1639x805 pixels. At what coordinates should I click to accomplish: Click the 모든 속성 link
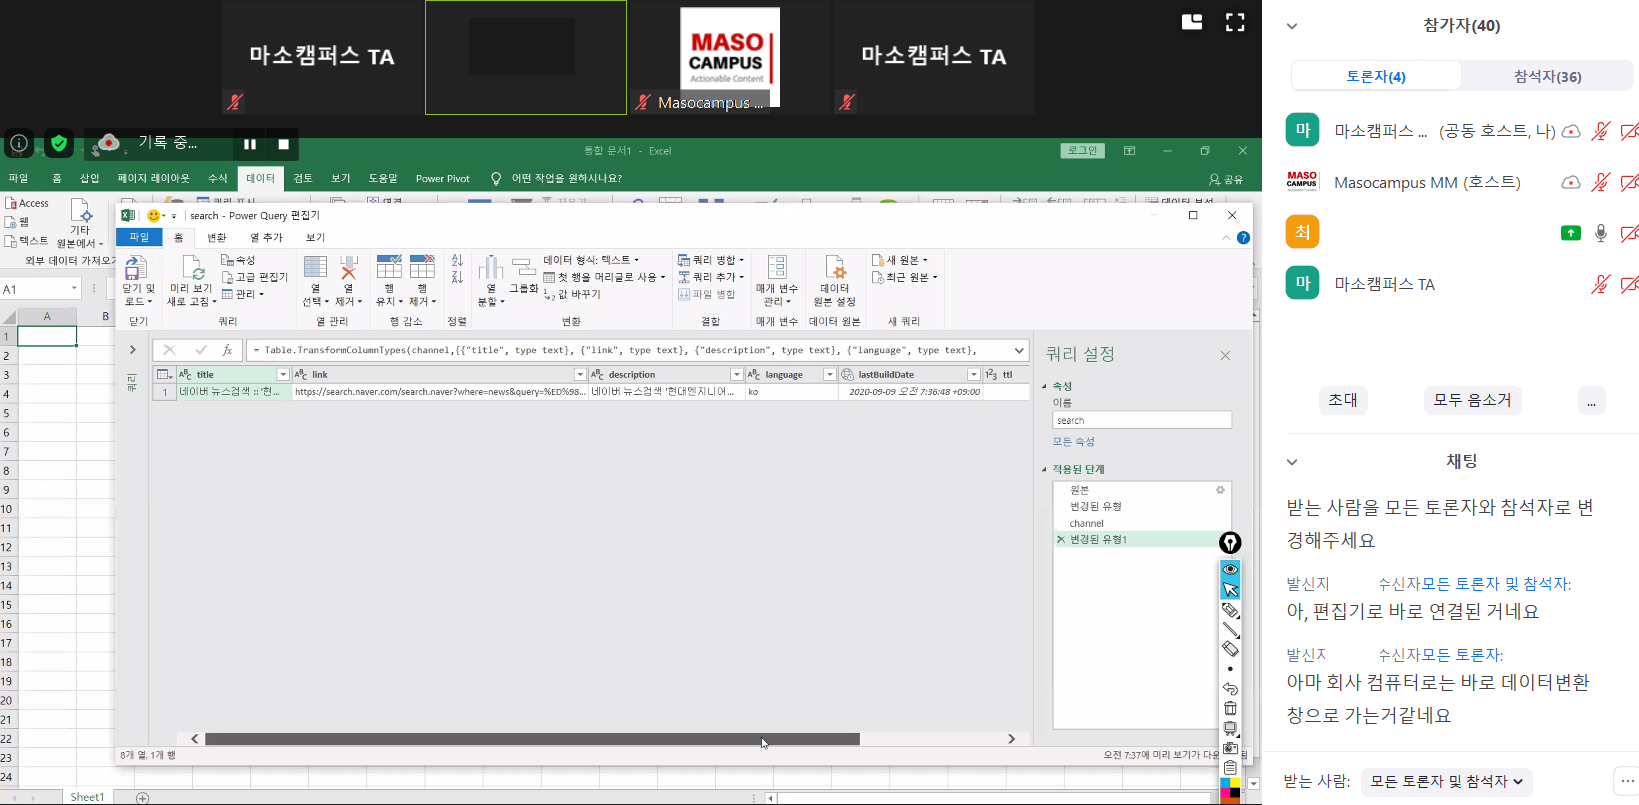click(x=1073, y=442)
